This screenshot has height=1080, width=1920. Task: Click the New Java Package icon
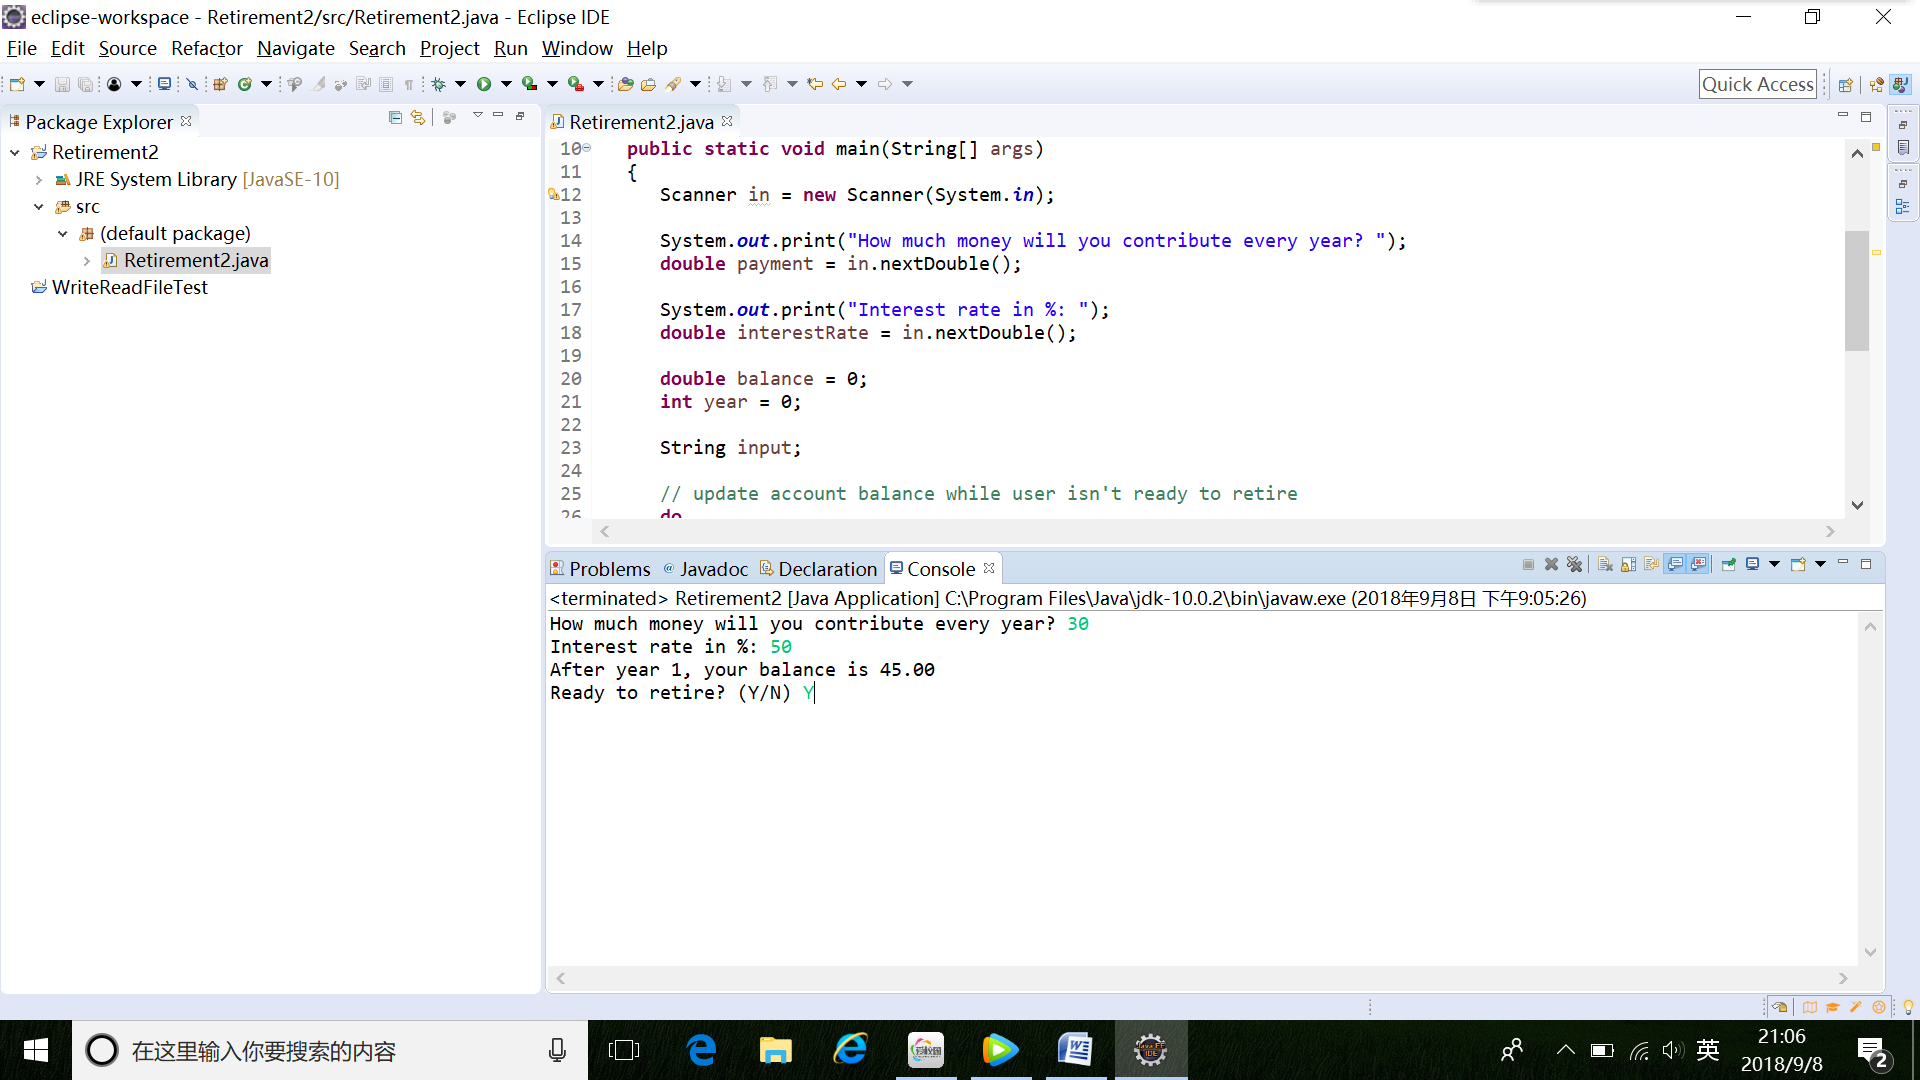pos(220,84)
